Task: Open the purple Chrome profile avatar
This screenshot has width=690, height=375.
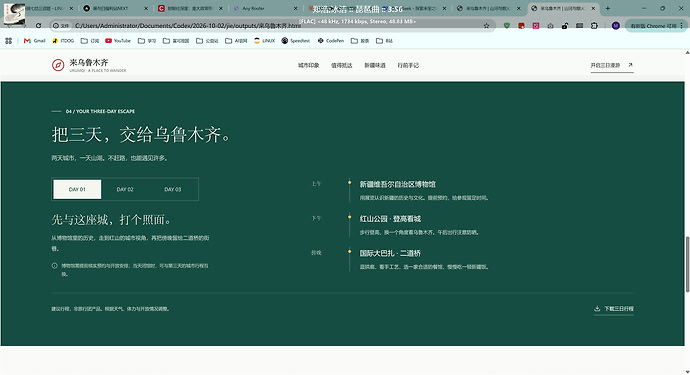Action: 616,26
